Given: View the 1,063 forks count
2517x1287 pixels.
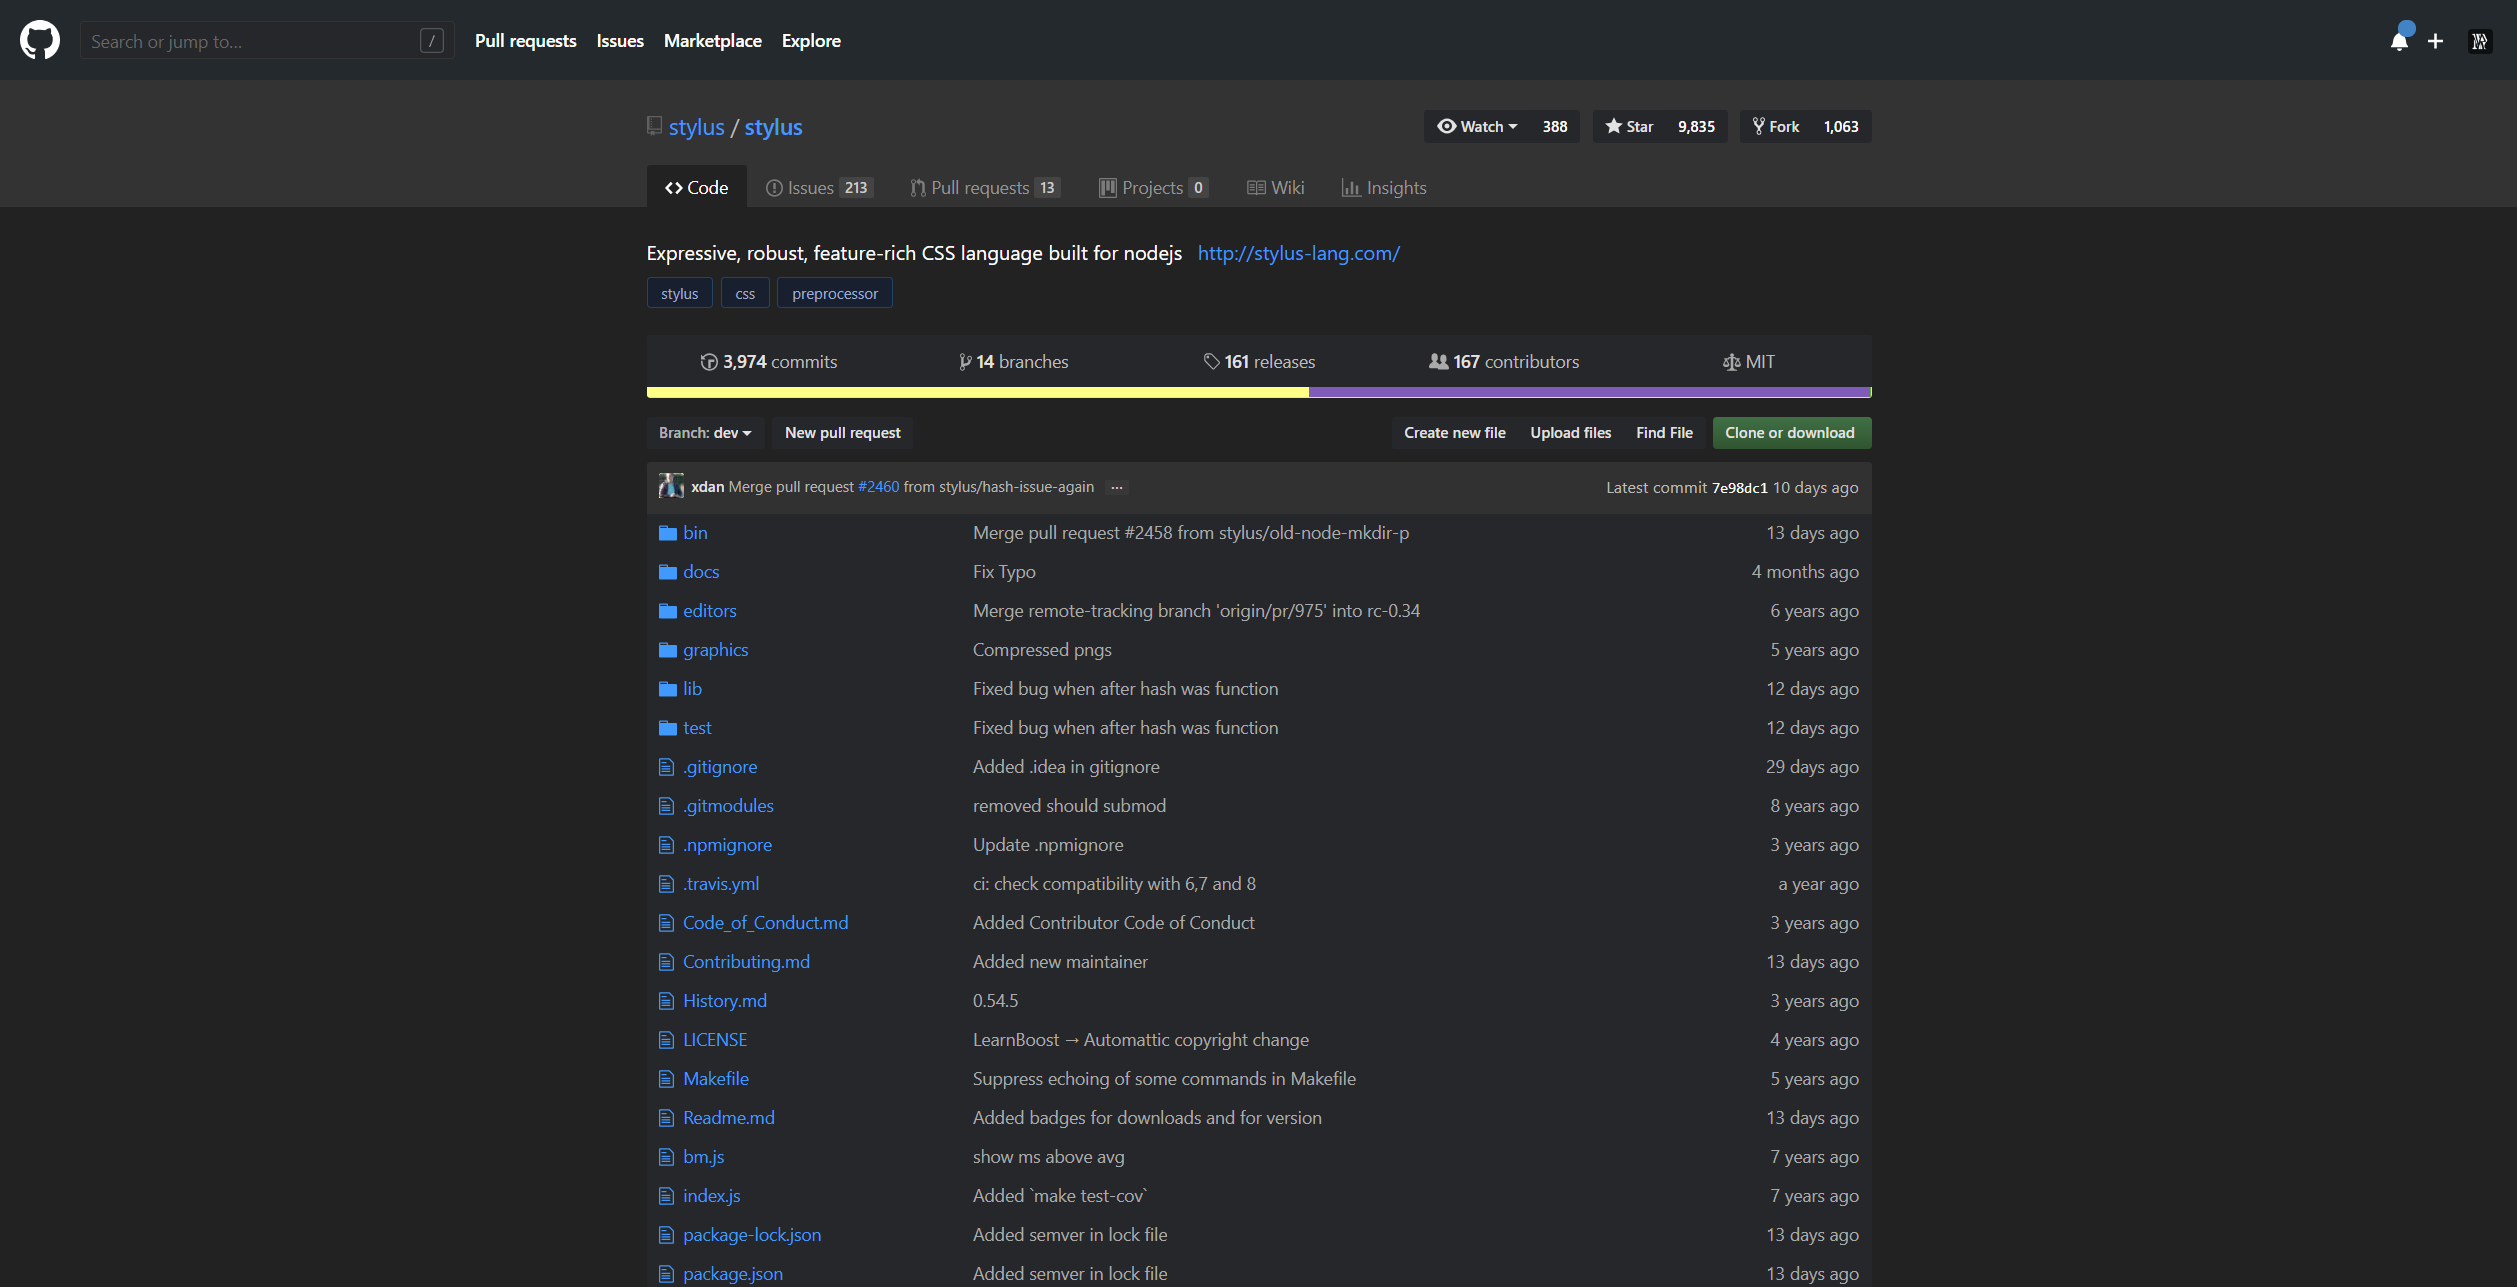Looking at the screenshot, I should tap(1841, 127).
